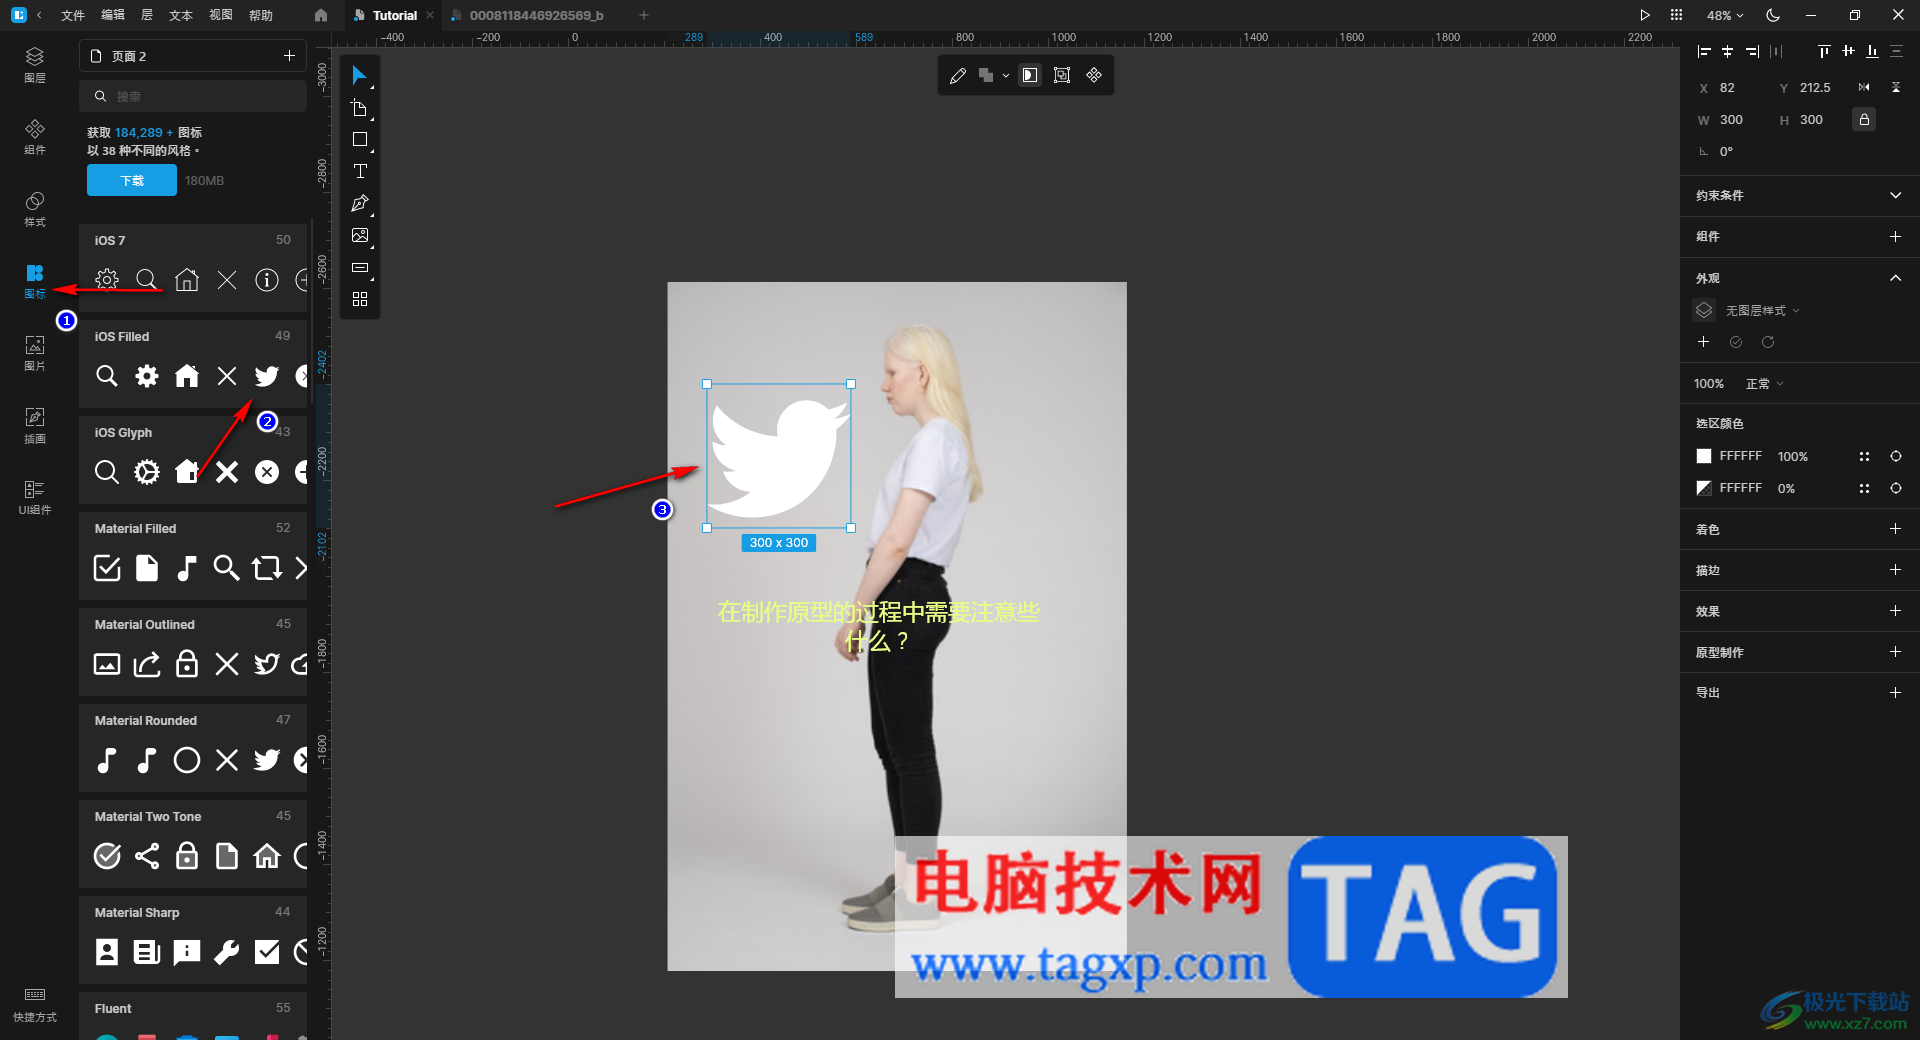
Task: Click the eyedropper target for FFFFFF 100%
Action: [x=1896, y=456]
